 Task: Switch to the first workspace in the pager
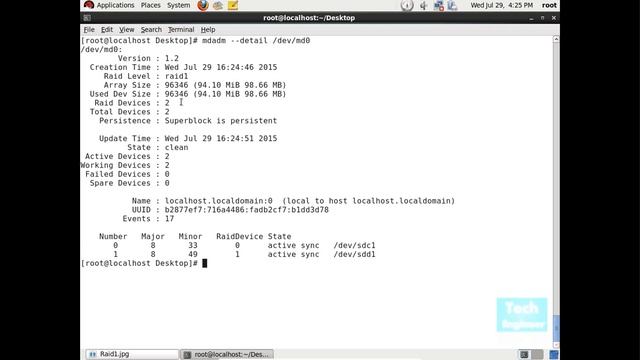coord(524,354)
